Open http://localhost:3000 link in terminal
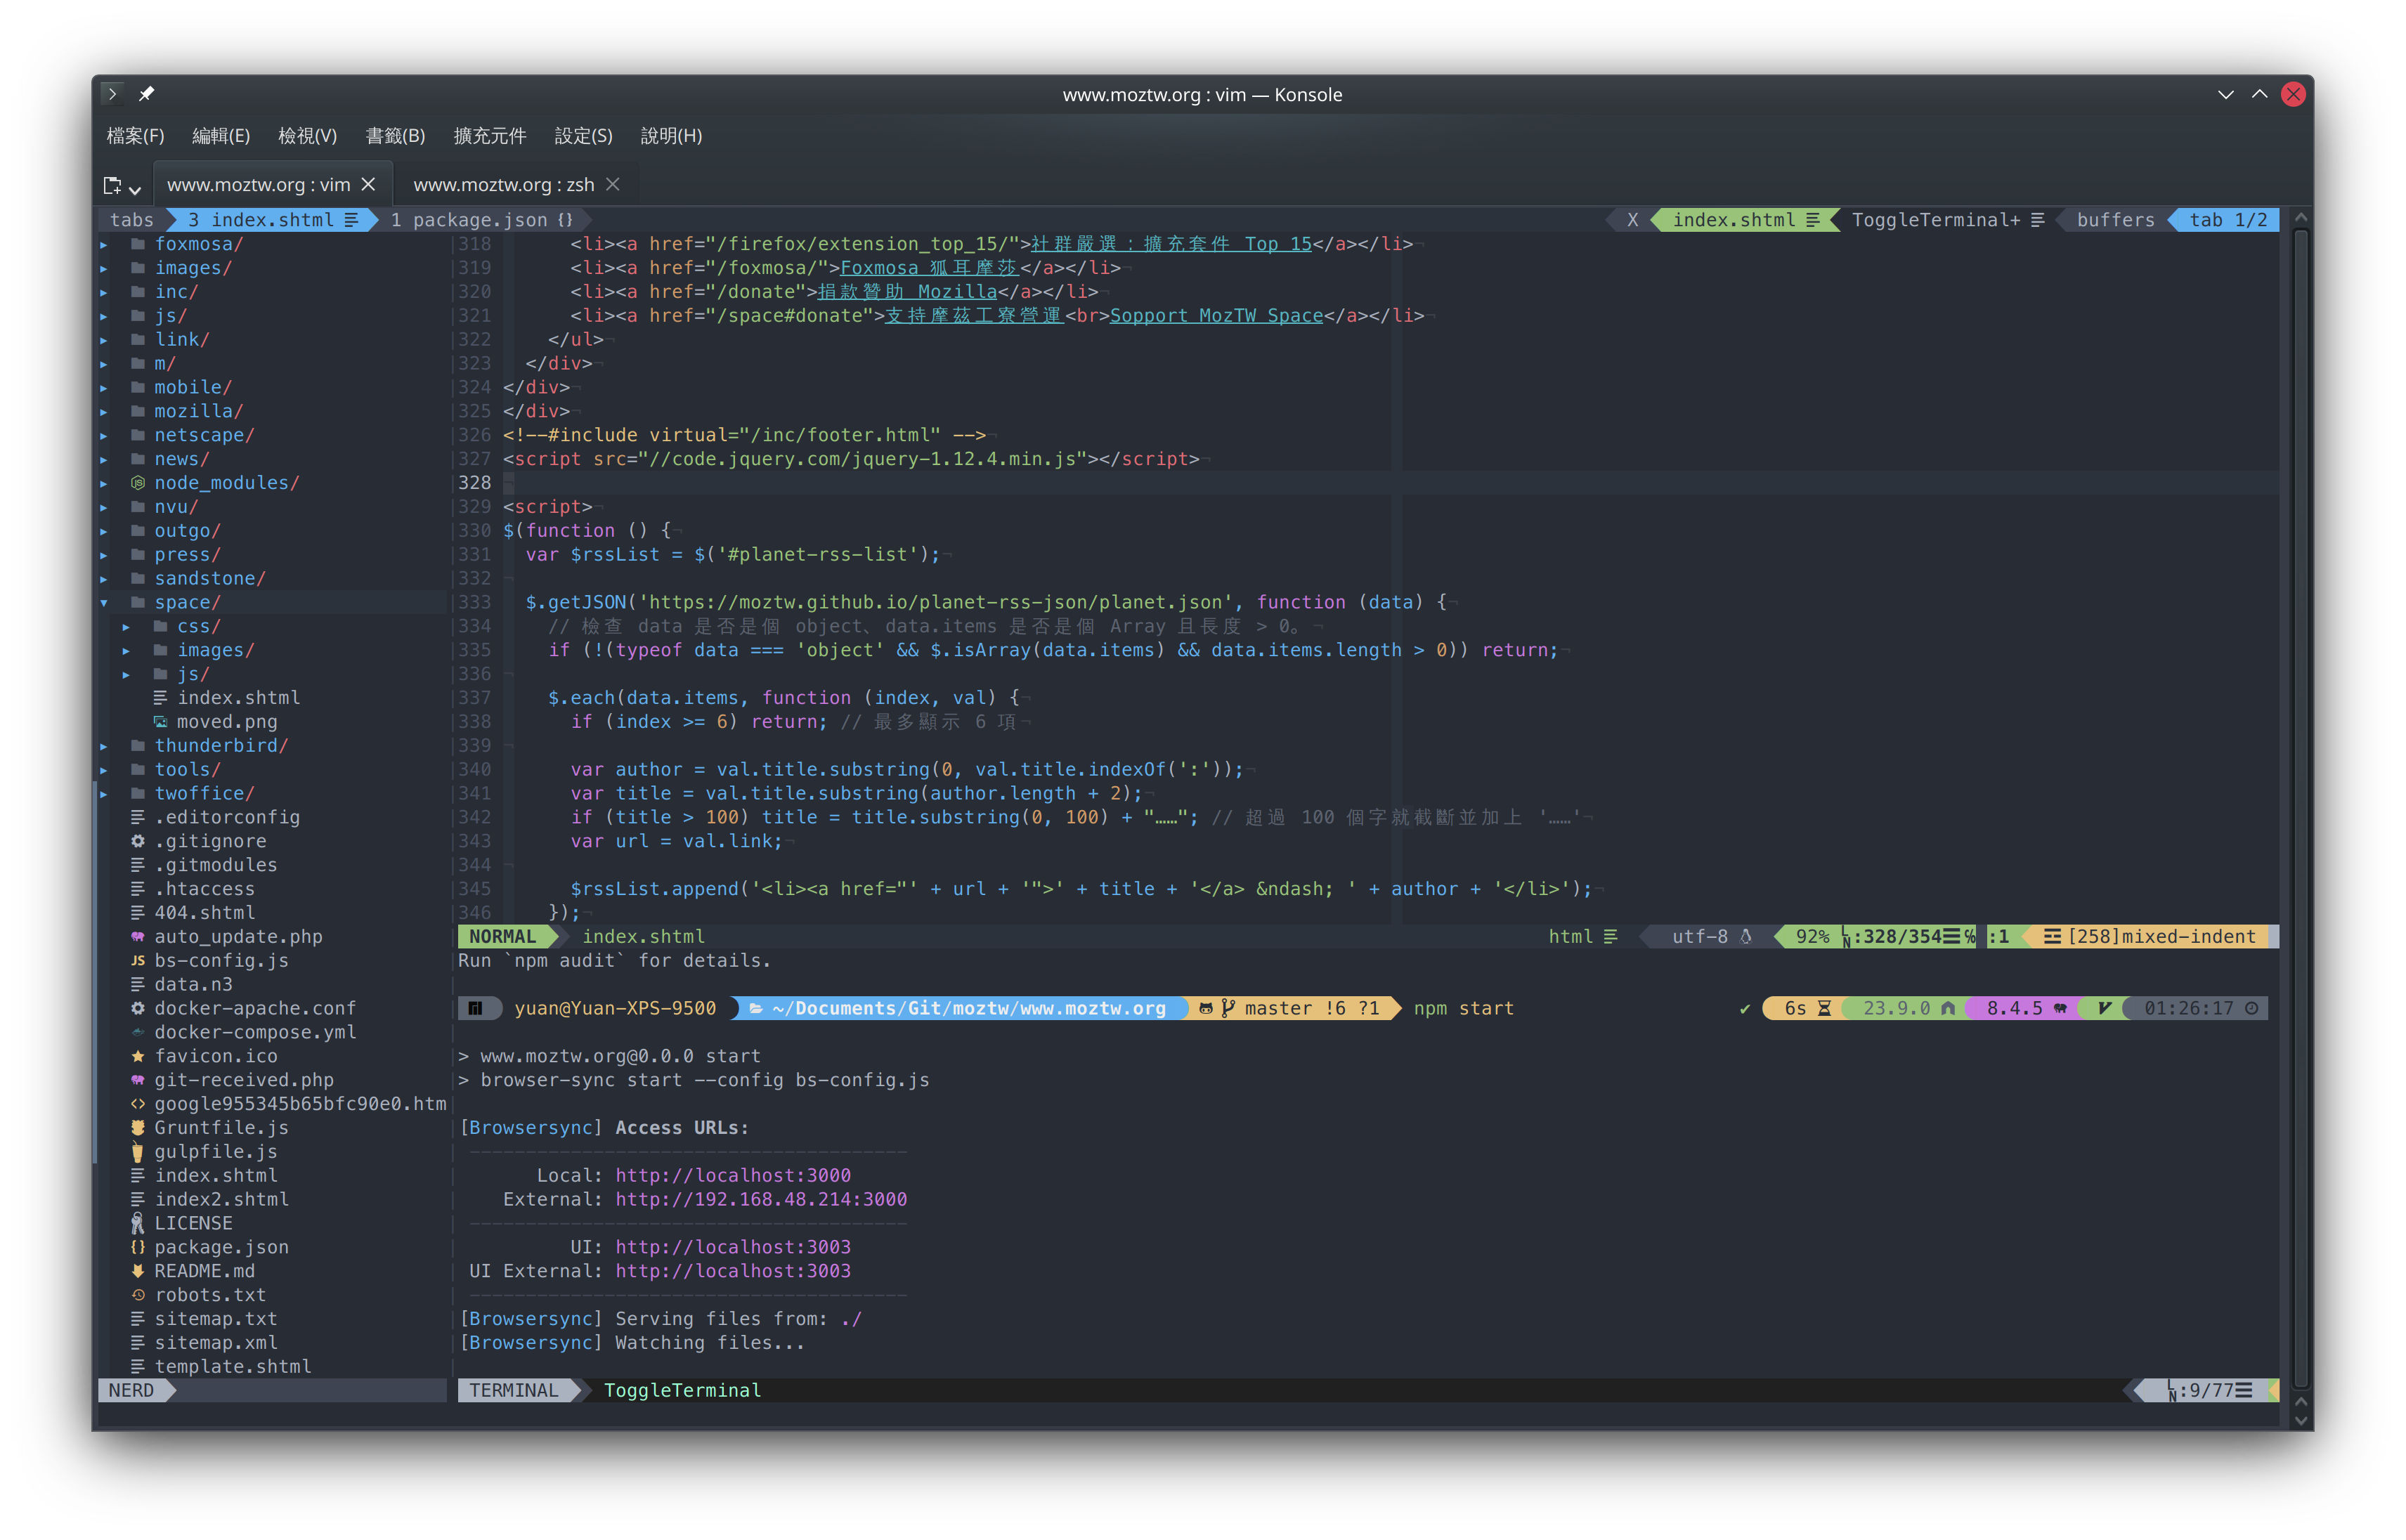 click(732, 1176)
